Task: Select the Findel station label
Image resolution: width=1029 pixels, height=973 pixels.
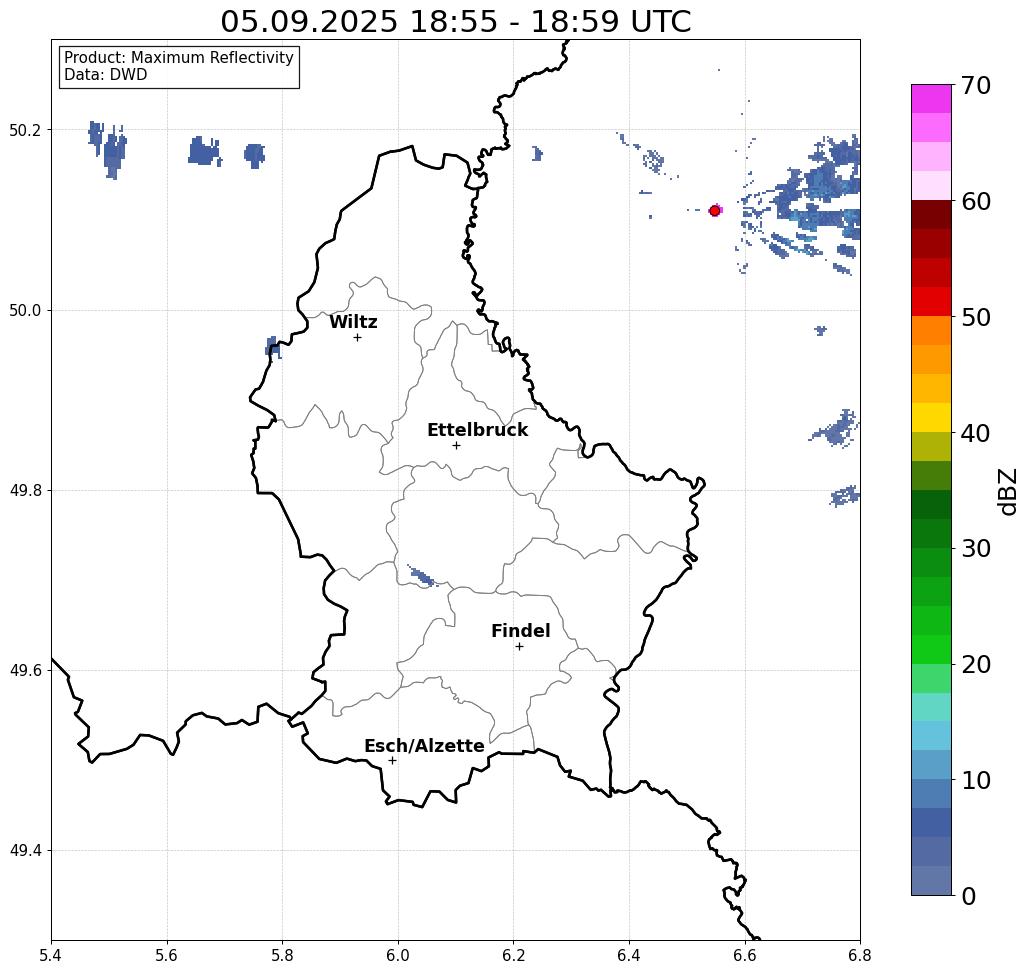Action: tap(520, 631)
